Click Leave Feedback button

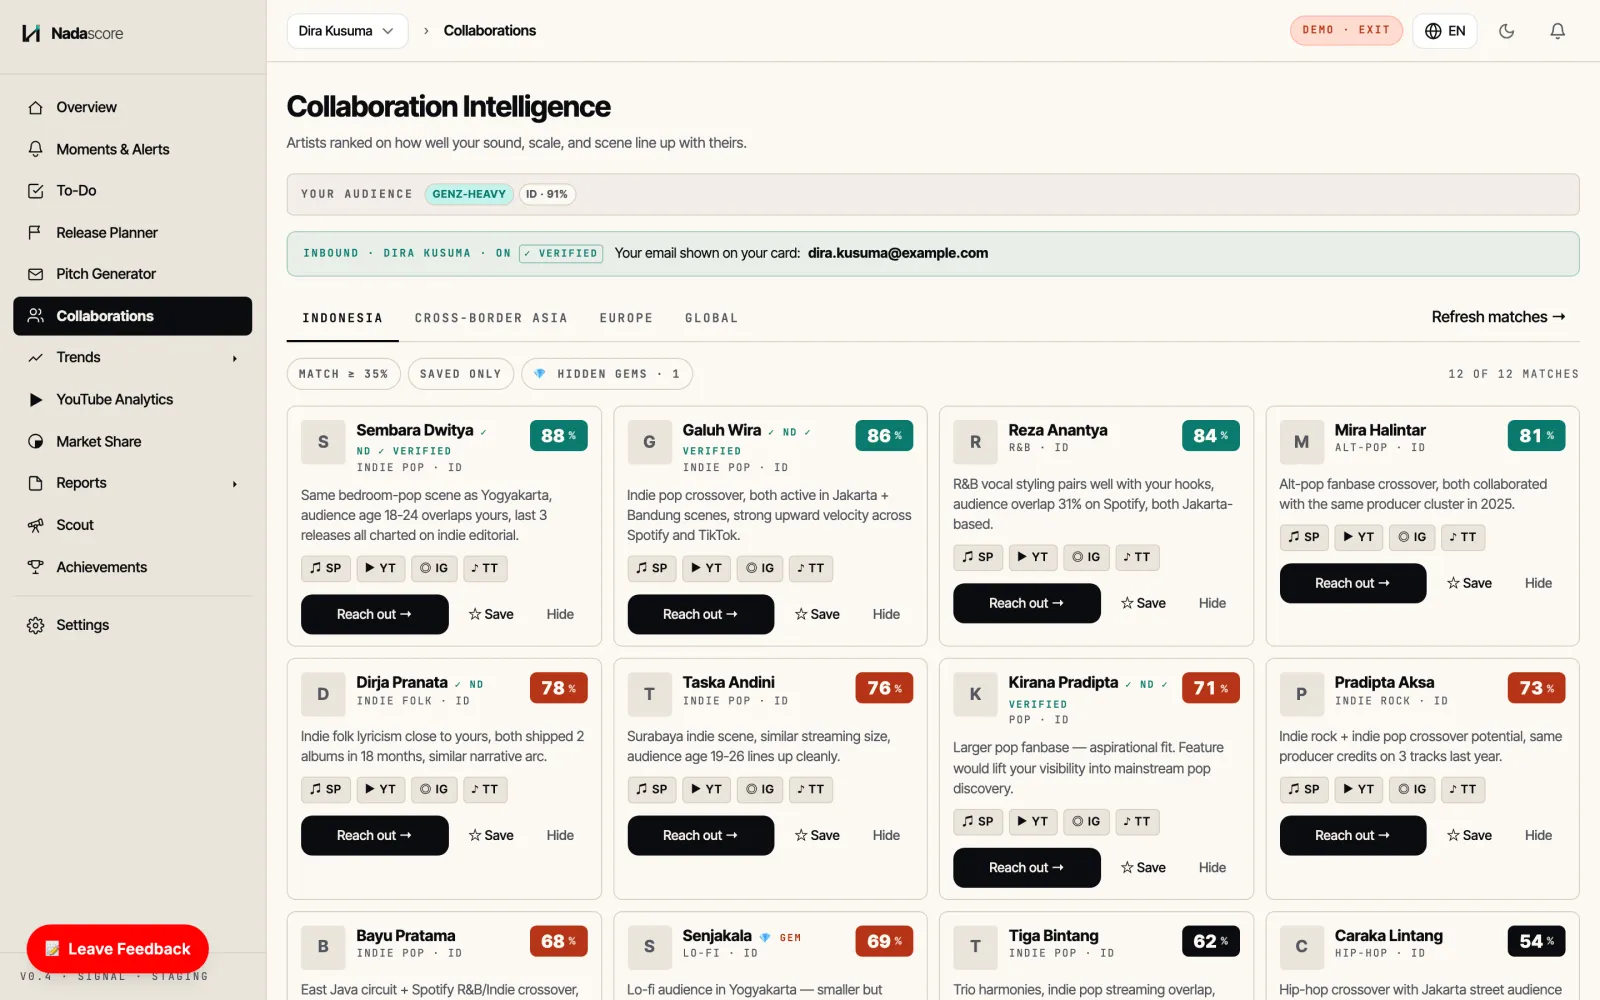[118, 949]
